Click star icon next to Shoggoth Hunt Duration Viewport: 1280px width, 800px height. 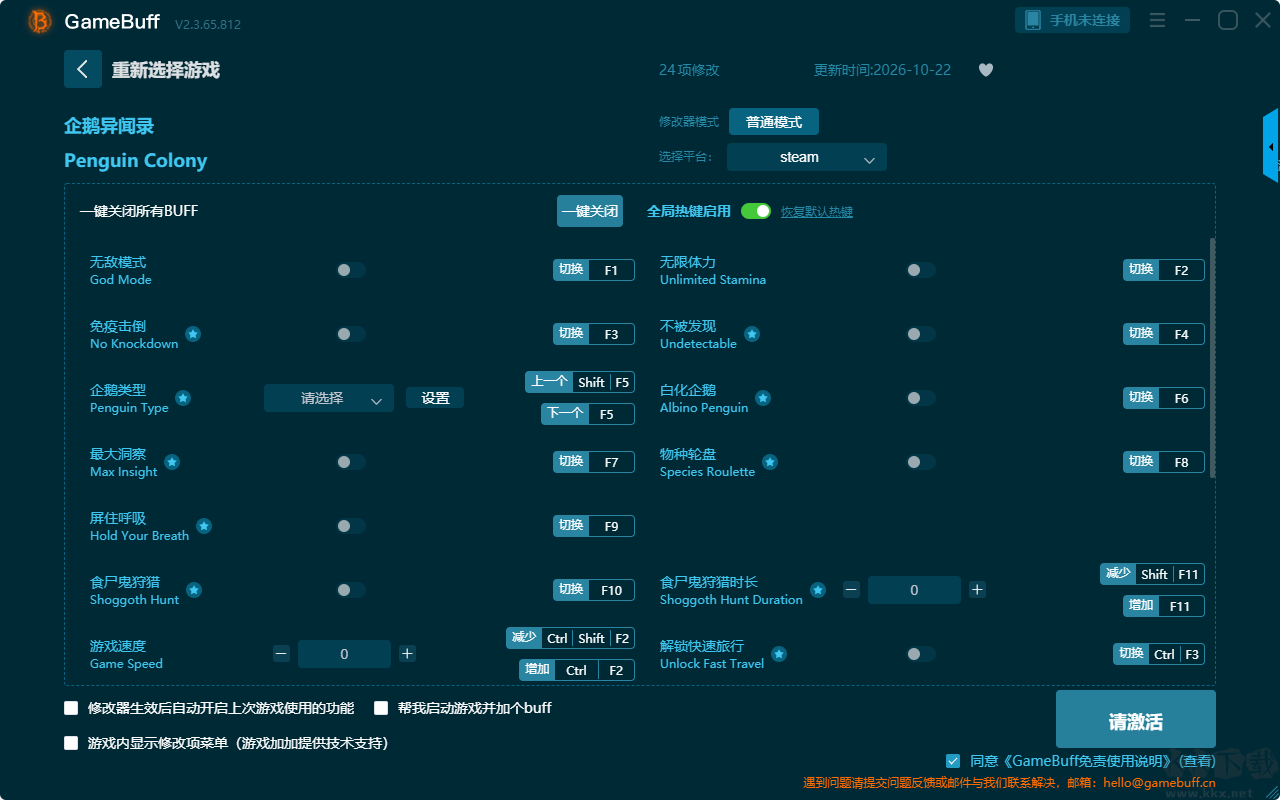tap(818, 590)
